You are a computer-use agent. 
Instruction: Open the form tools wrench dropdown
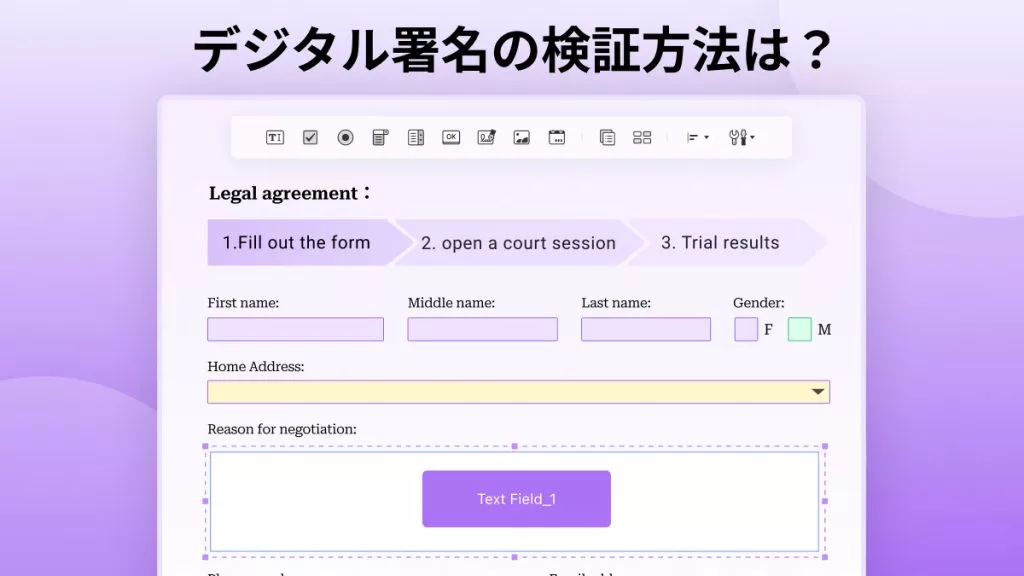click(x=741, y=138)
